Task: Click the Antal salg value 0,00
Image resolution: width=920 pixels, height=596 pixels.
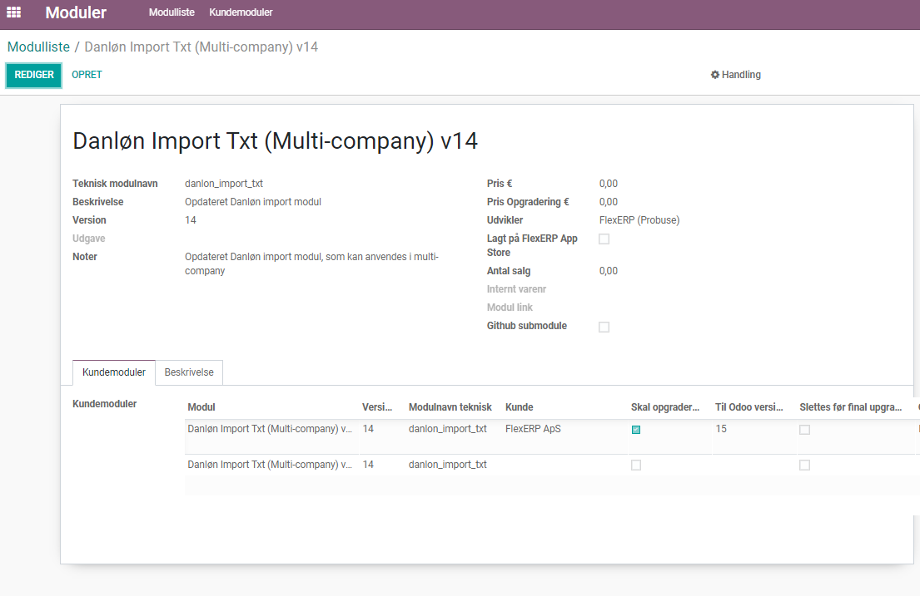Action: pyautogui.click(x=608, y=271)
